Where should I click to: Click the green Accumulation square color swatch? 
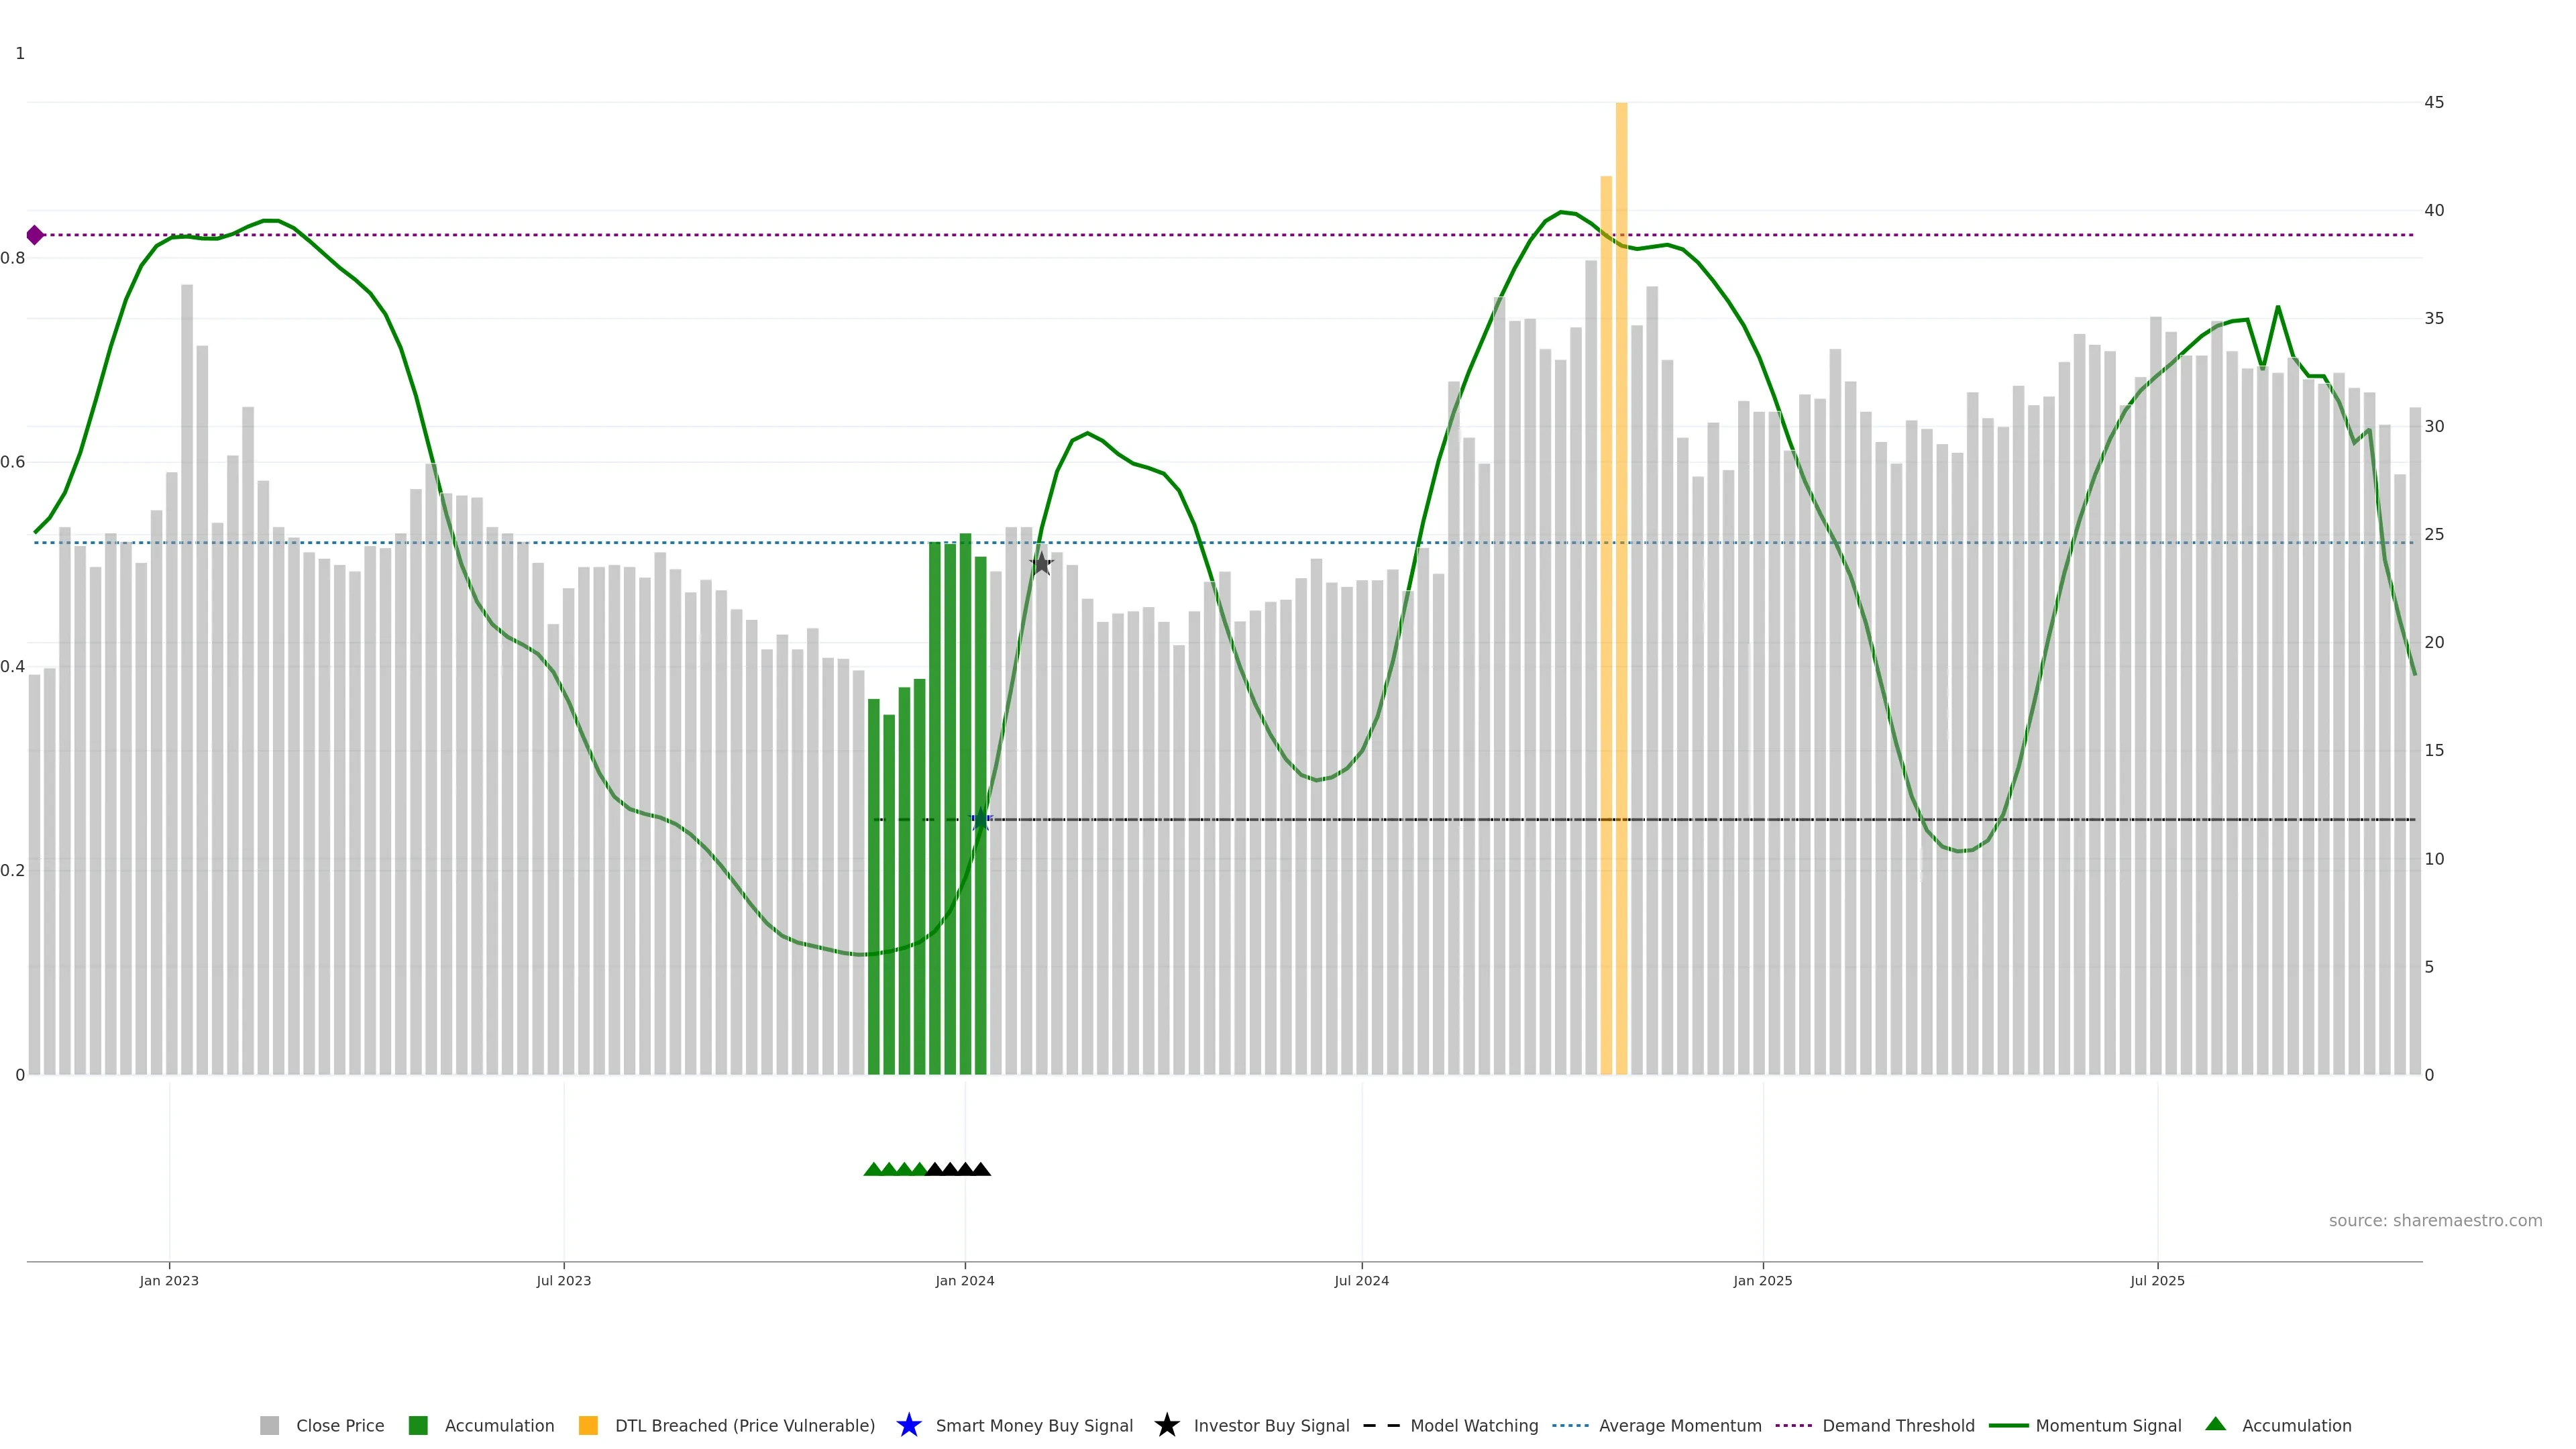[x=418, y=1426]
